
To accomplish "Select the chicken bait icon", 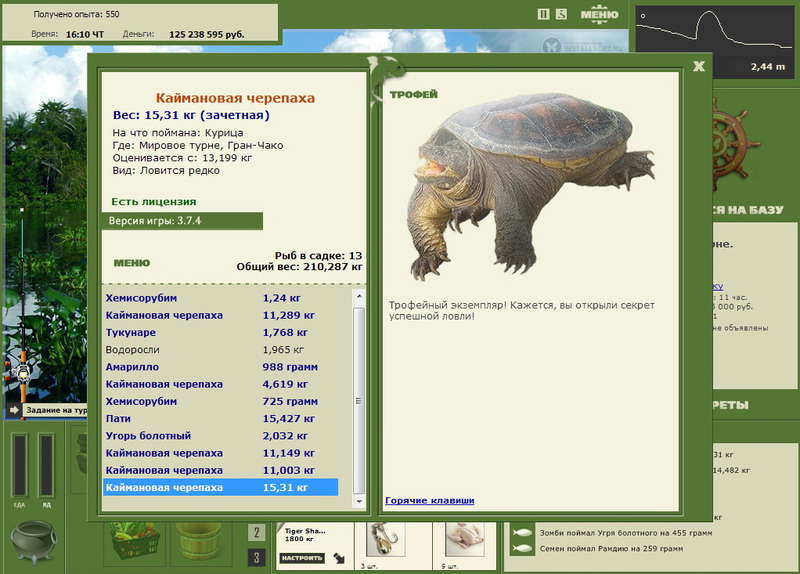I will pyautogui.click(x=464, y=540).
